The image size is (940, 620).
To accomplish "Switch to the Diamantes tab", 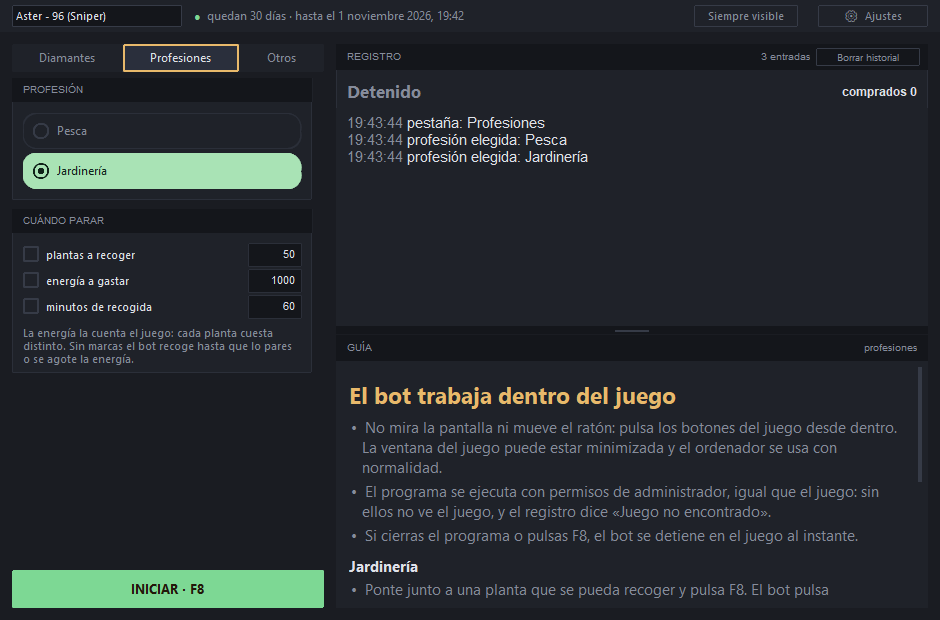I will [67, 58].
